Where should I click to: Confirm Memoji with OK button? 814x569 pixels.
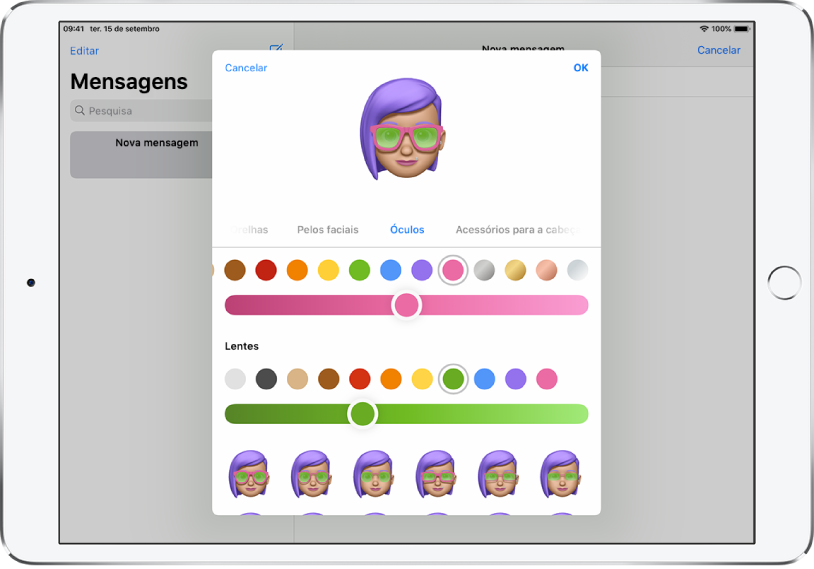[580, 67]
